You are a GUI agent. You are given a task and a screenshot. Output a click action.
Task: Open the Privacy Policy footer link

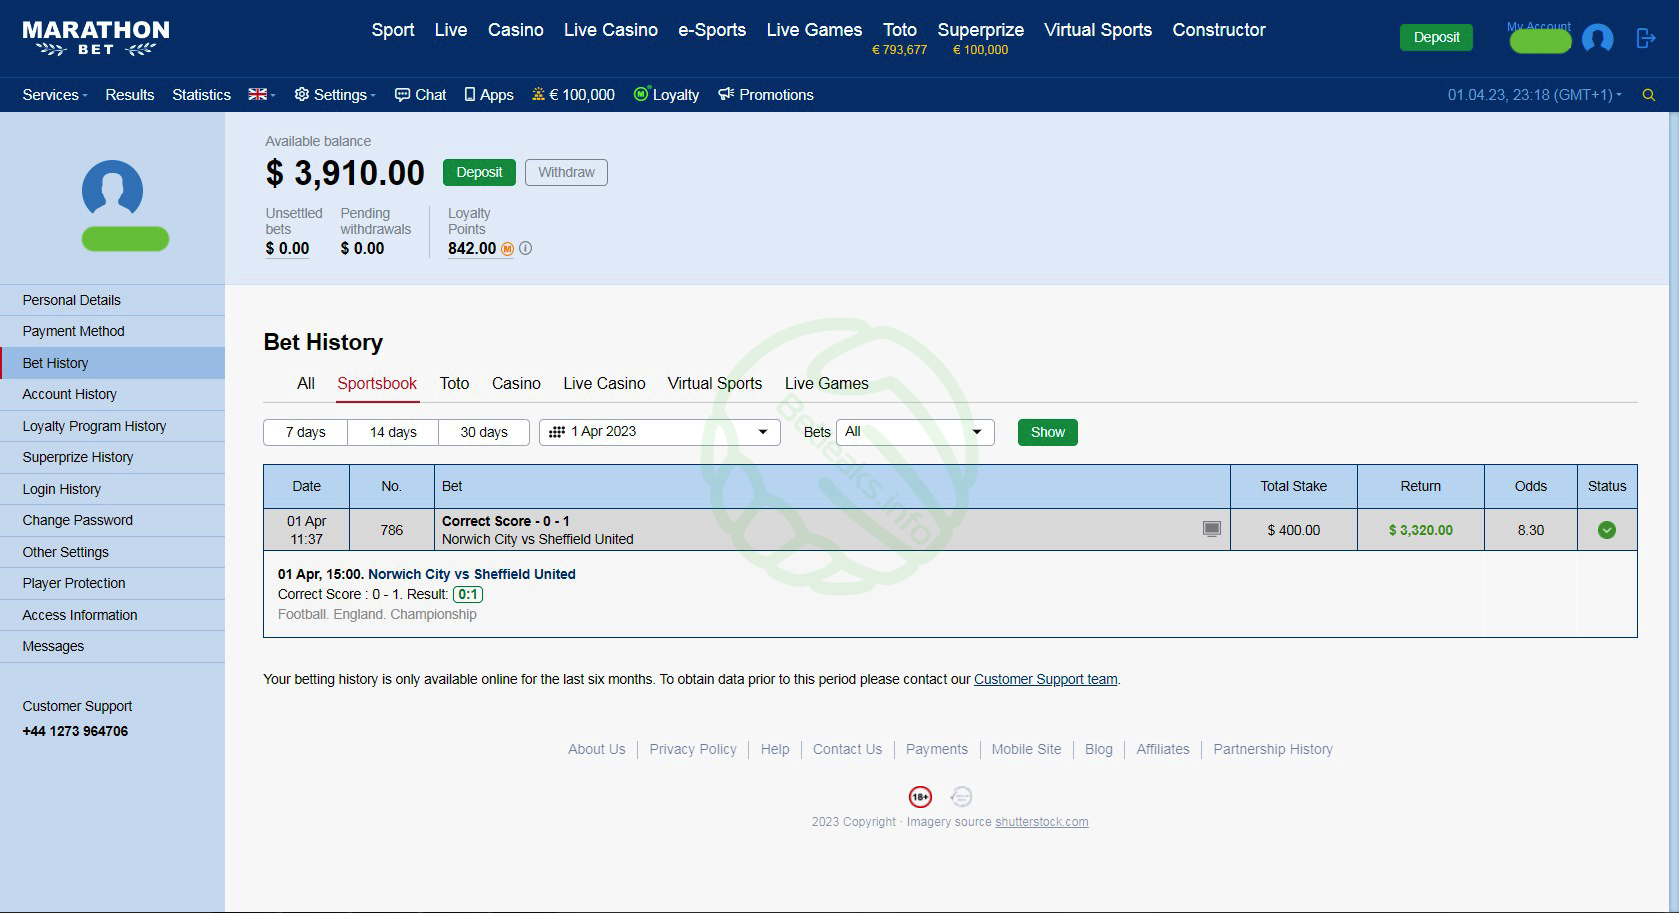(693, 749)
